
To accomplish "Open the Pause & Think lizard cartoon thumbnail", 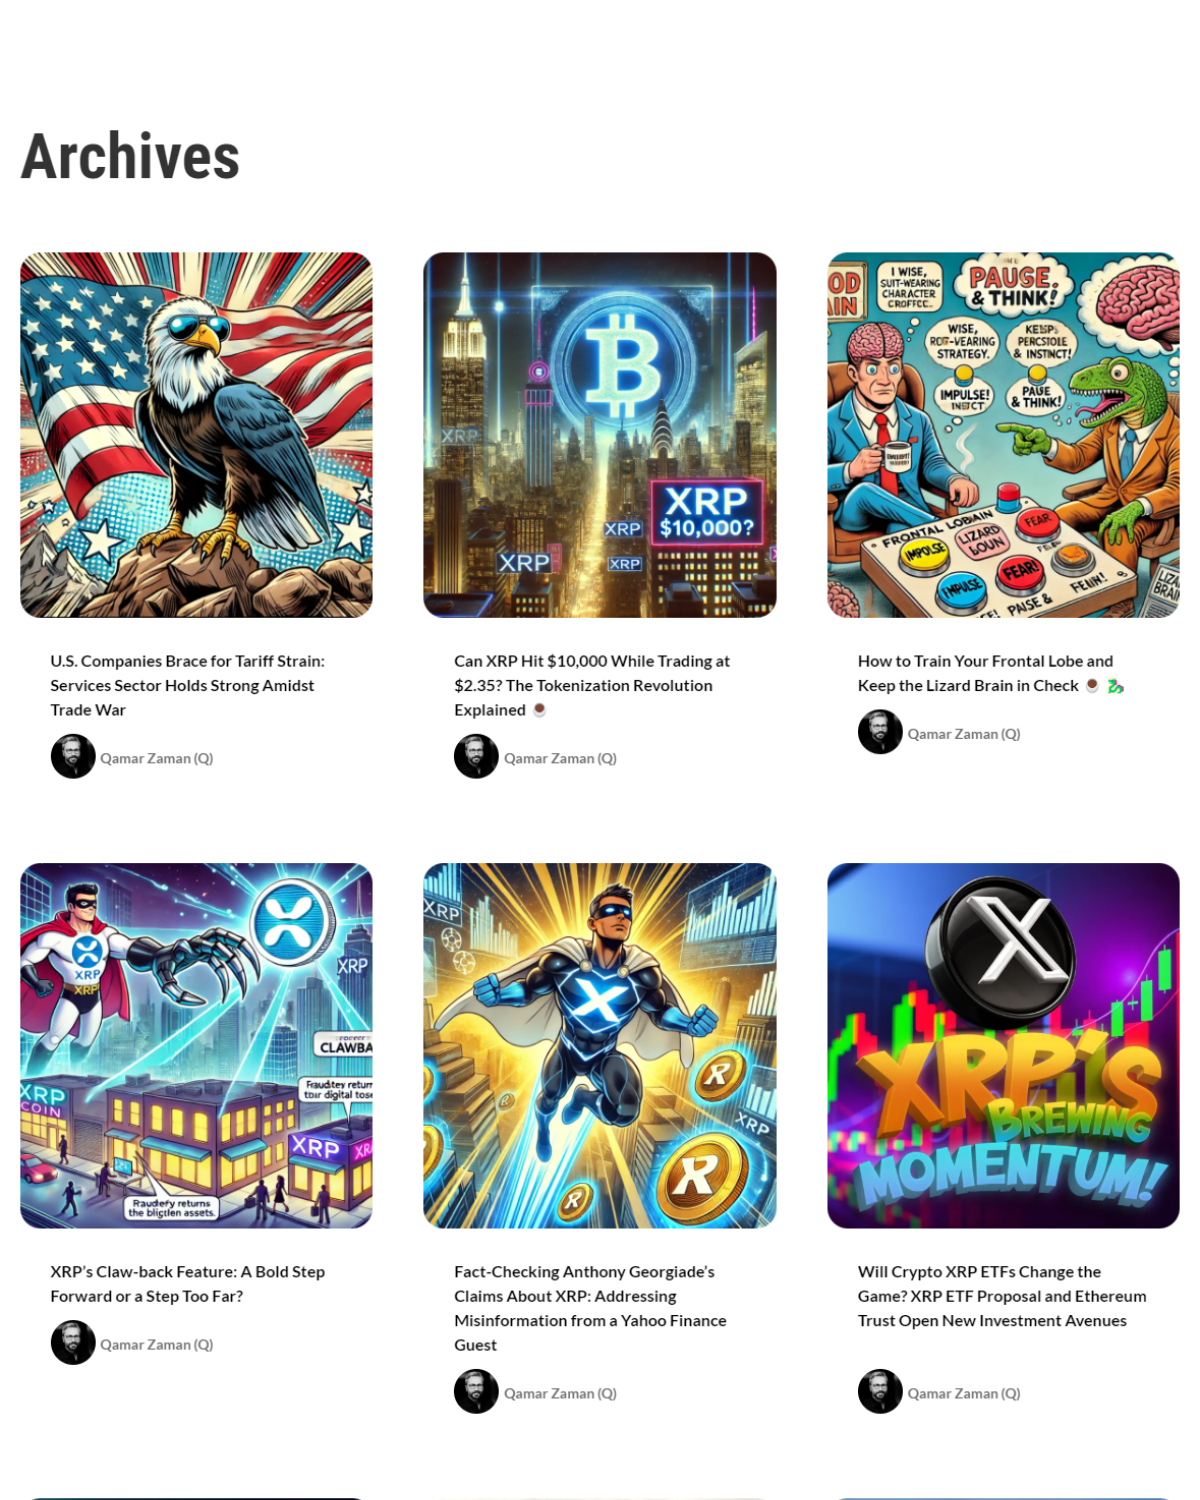I will pyautogui.click(x=1003, y=435).
